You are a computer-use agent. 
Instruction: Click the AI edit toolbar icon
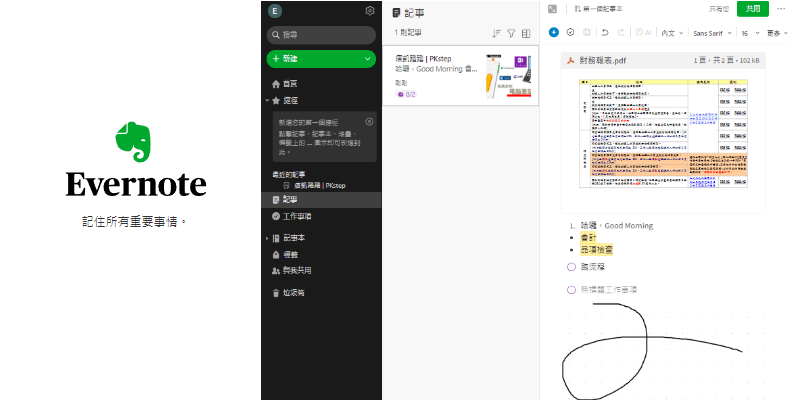coord(643,33)
